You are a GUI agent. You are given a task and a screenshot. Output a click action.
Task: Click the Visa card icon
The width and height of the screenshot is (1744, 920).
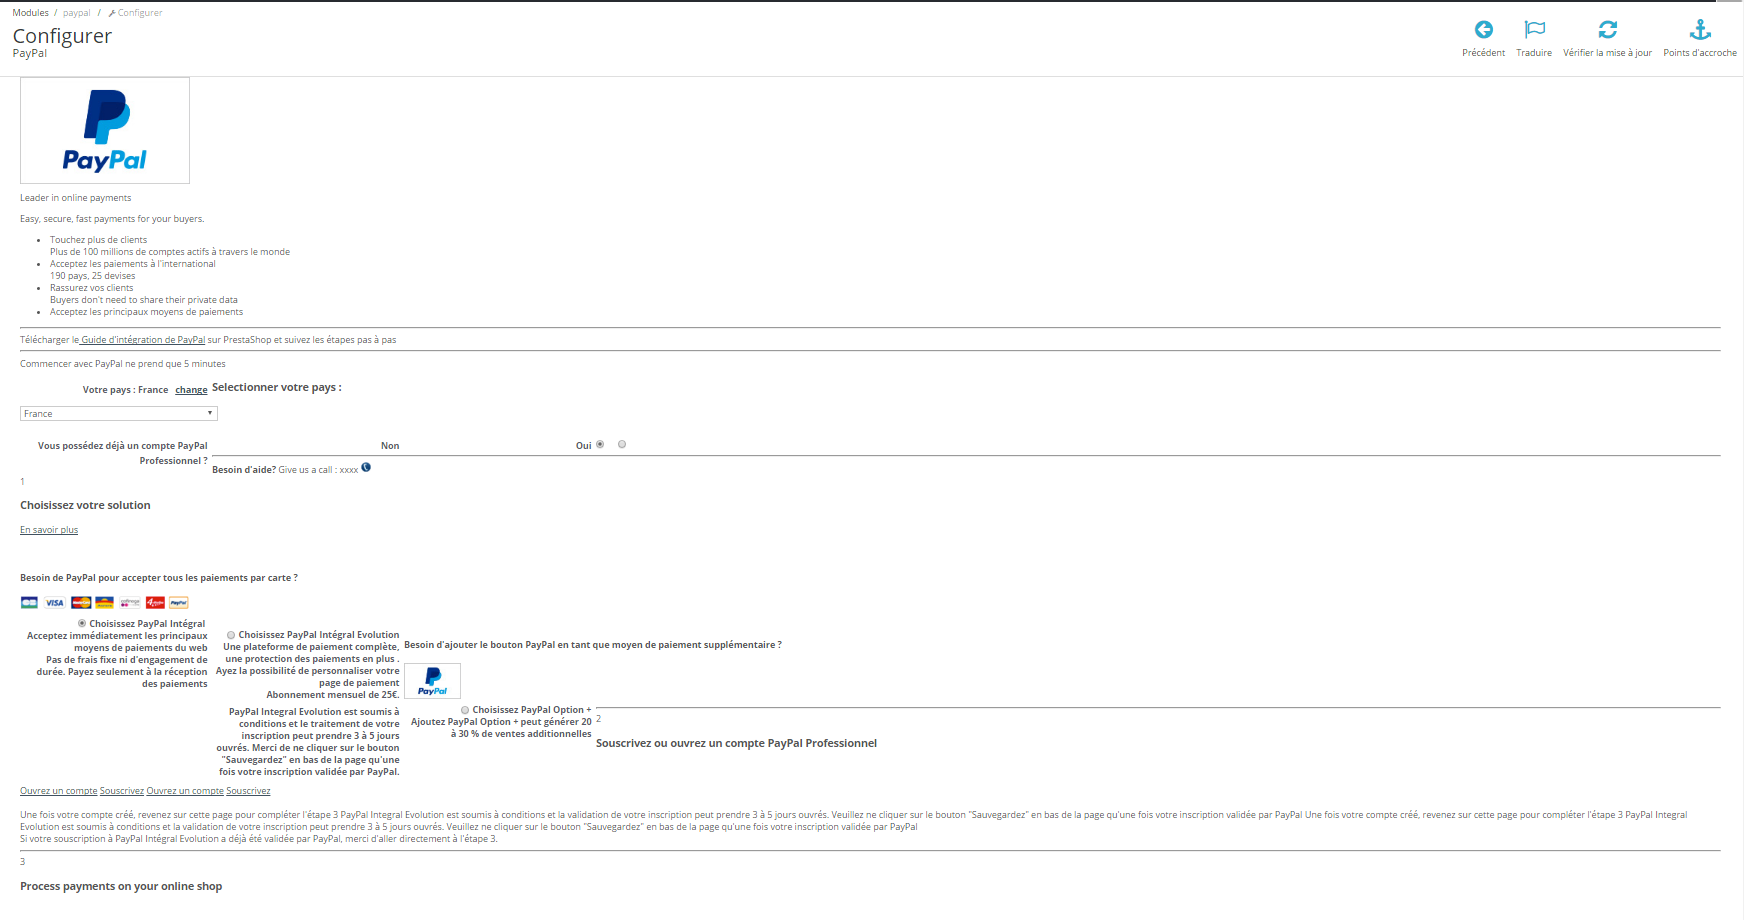[54, 602]
